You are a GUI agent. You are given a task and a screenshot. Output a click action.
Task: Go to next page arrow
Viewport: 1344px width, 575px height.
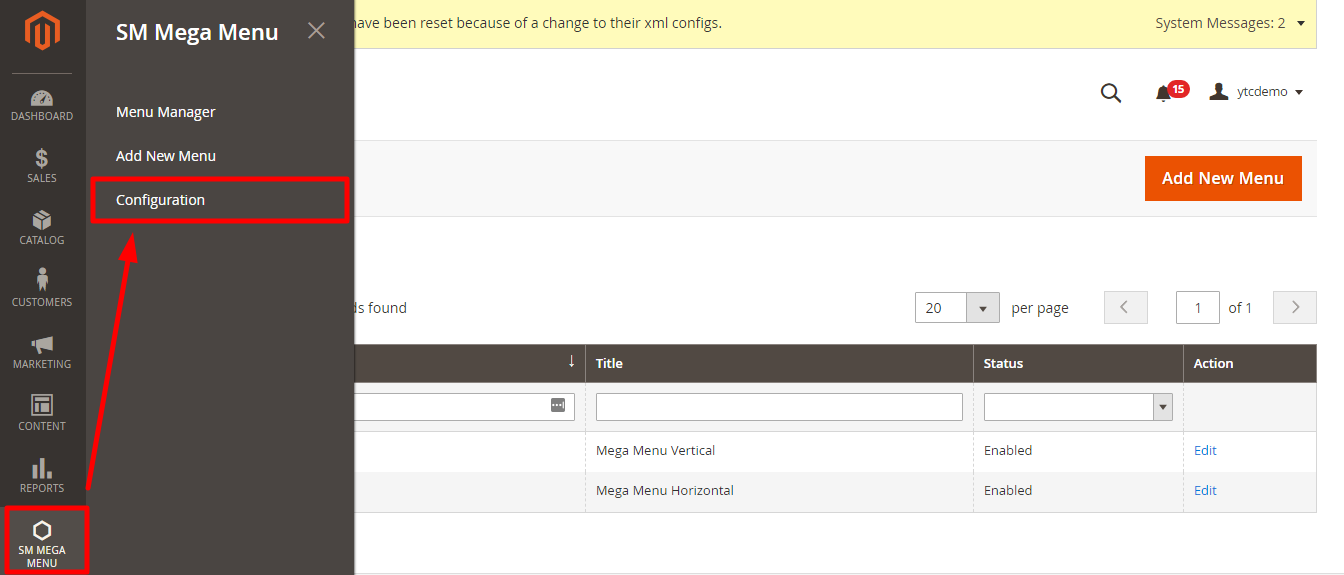[x=1295, y=308]
